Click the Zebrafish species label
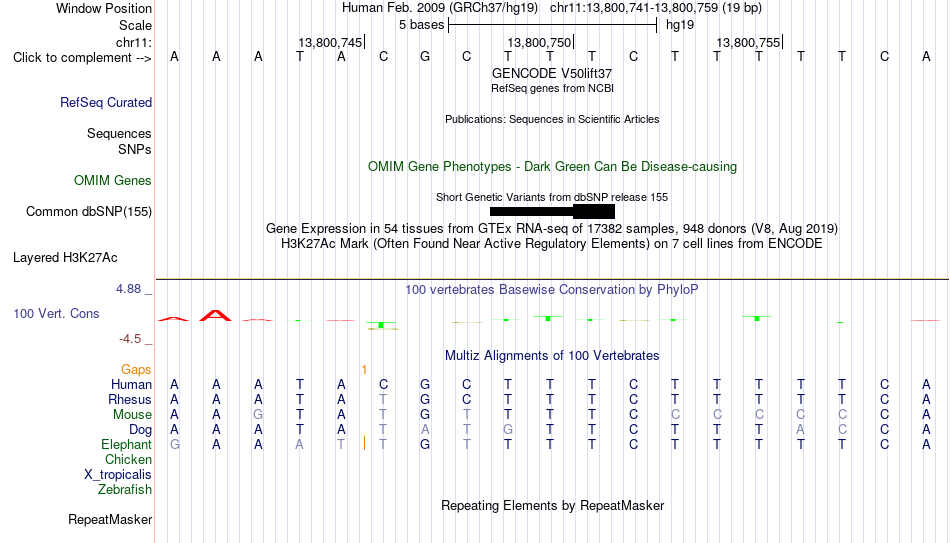950x543 pixels. coord(125,490)
